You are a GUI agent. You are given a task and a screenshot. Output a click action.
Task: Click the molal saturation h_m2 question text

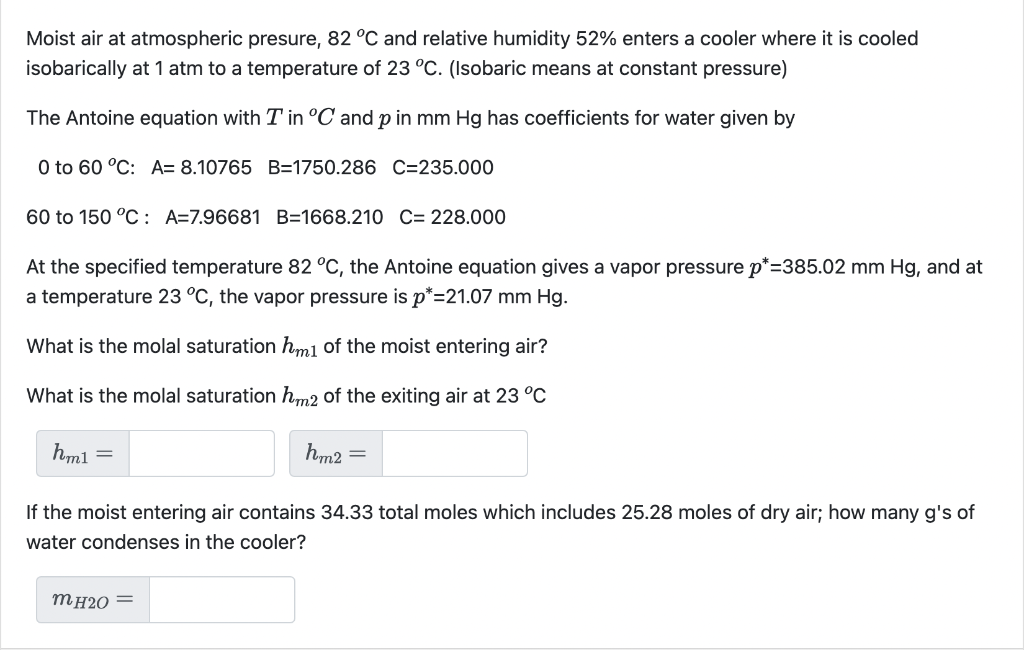click(x=285, y=395)
